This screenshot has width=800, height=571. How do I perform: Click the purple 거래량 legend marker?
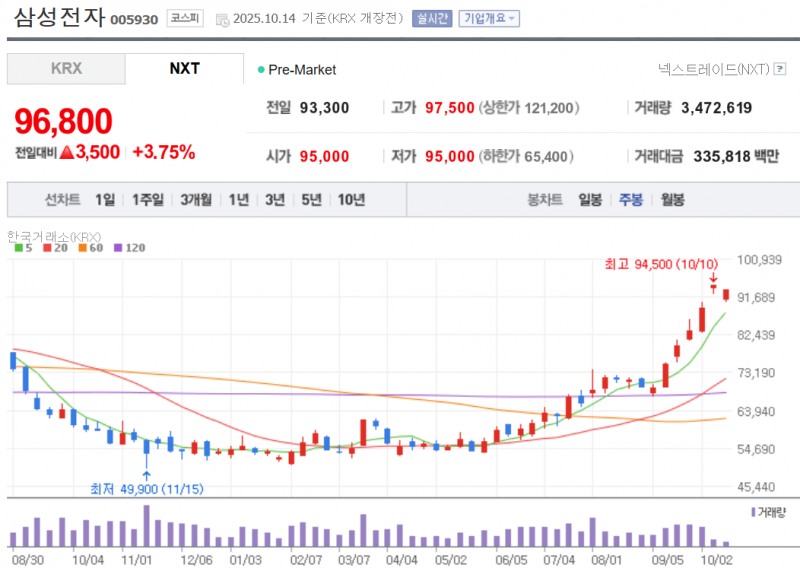tap(752, 511)
